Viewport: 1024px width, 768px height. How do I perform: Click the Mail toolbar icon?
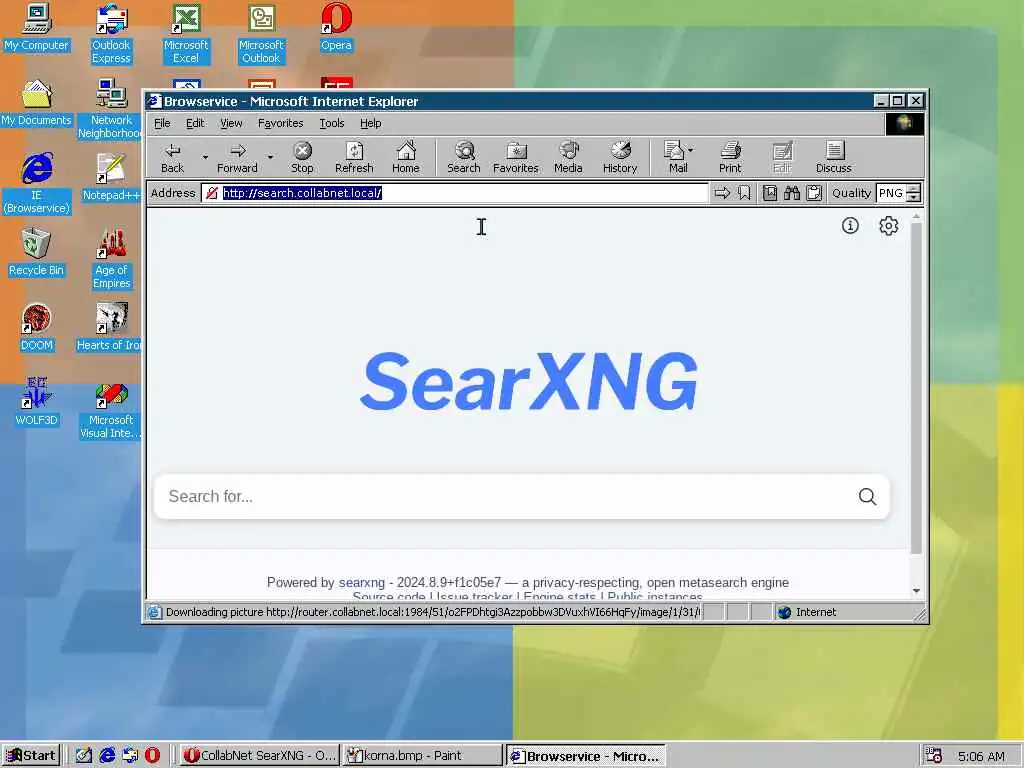(675, 158)
